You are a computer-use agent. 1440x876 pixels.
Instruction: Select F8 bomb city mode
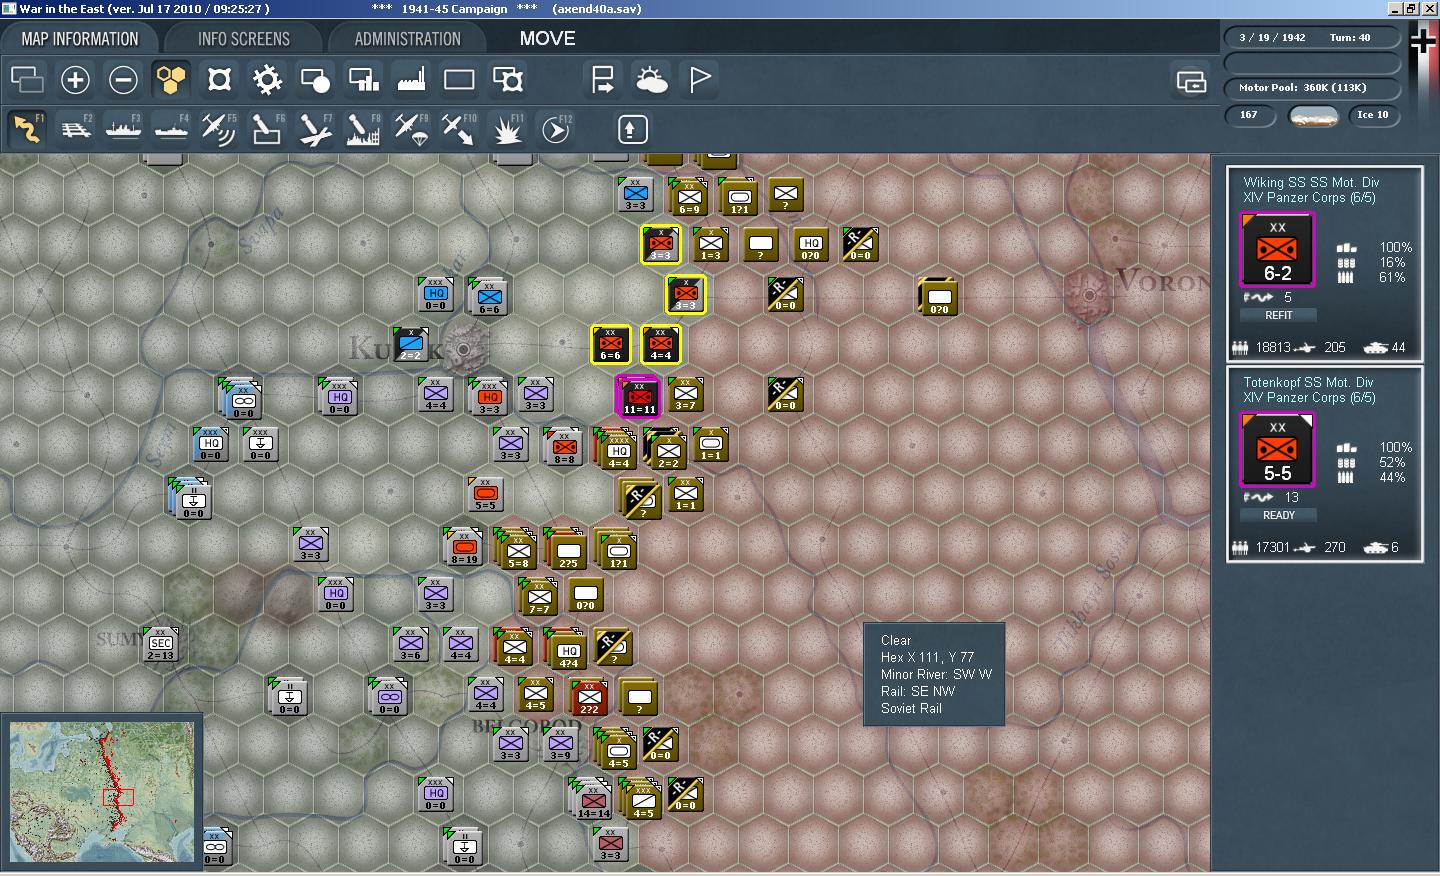point(362,129)
